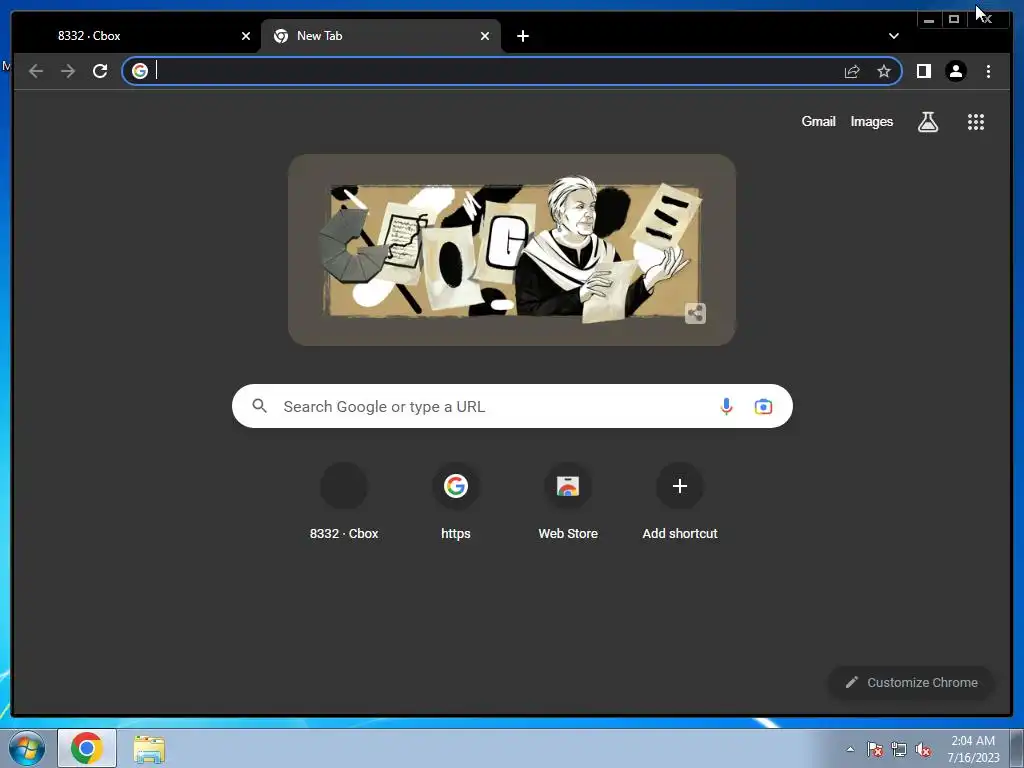Click the Google icon in the address bar
The image size is (1024, 768).
pos(140,71)
